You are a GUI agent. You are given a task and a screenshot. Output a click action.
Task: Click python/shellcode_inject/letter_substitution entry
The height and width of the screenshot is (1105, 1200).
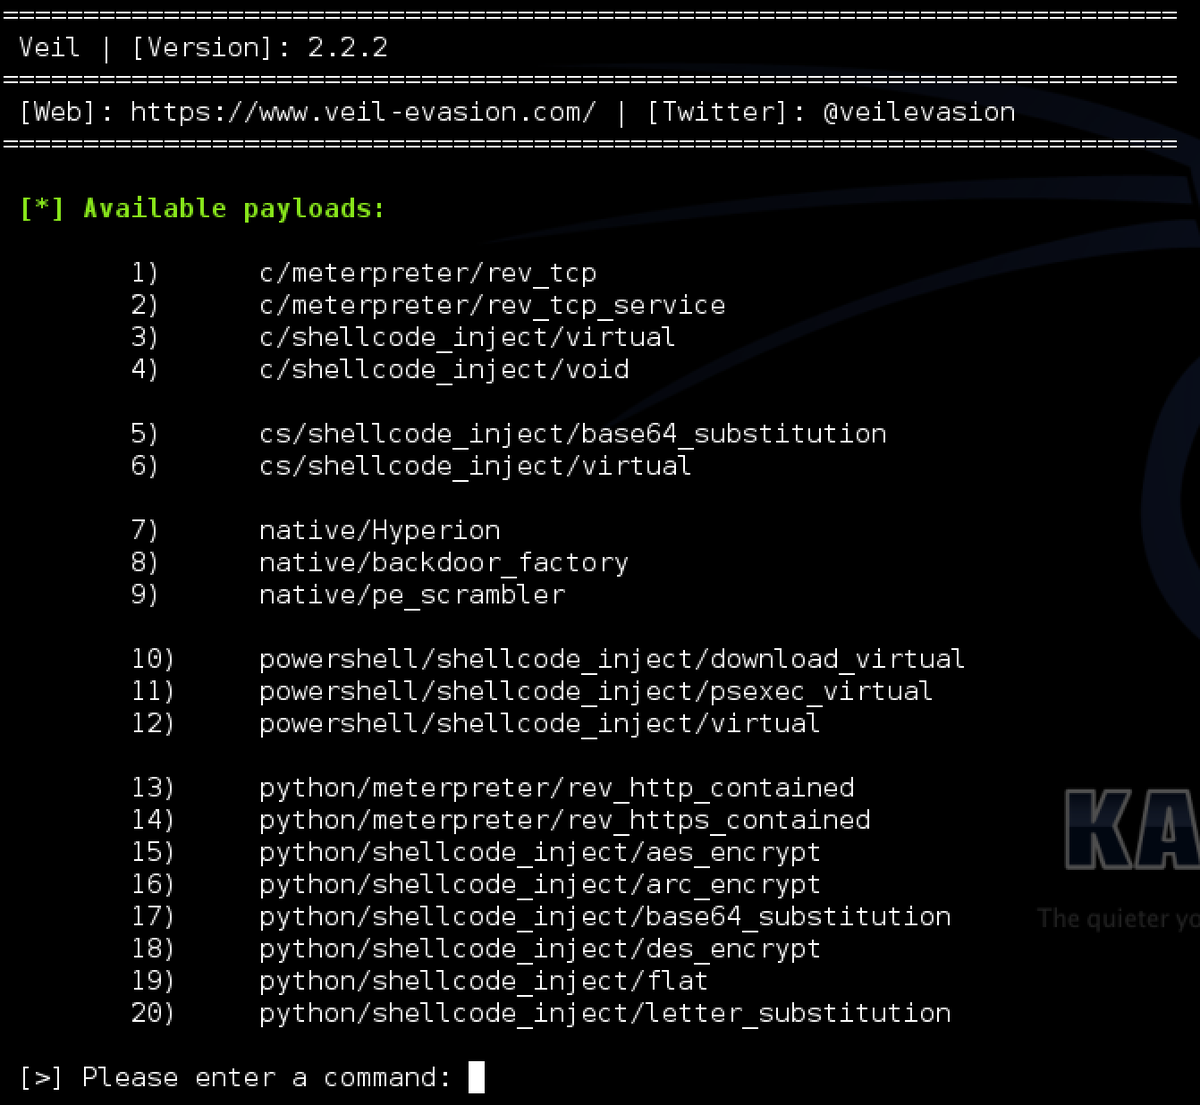605,1013
